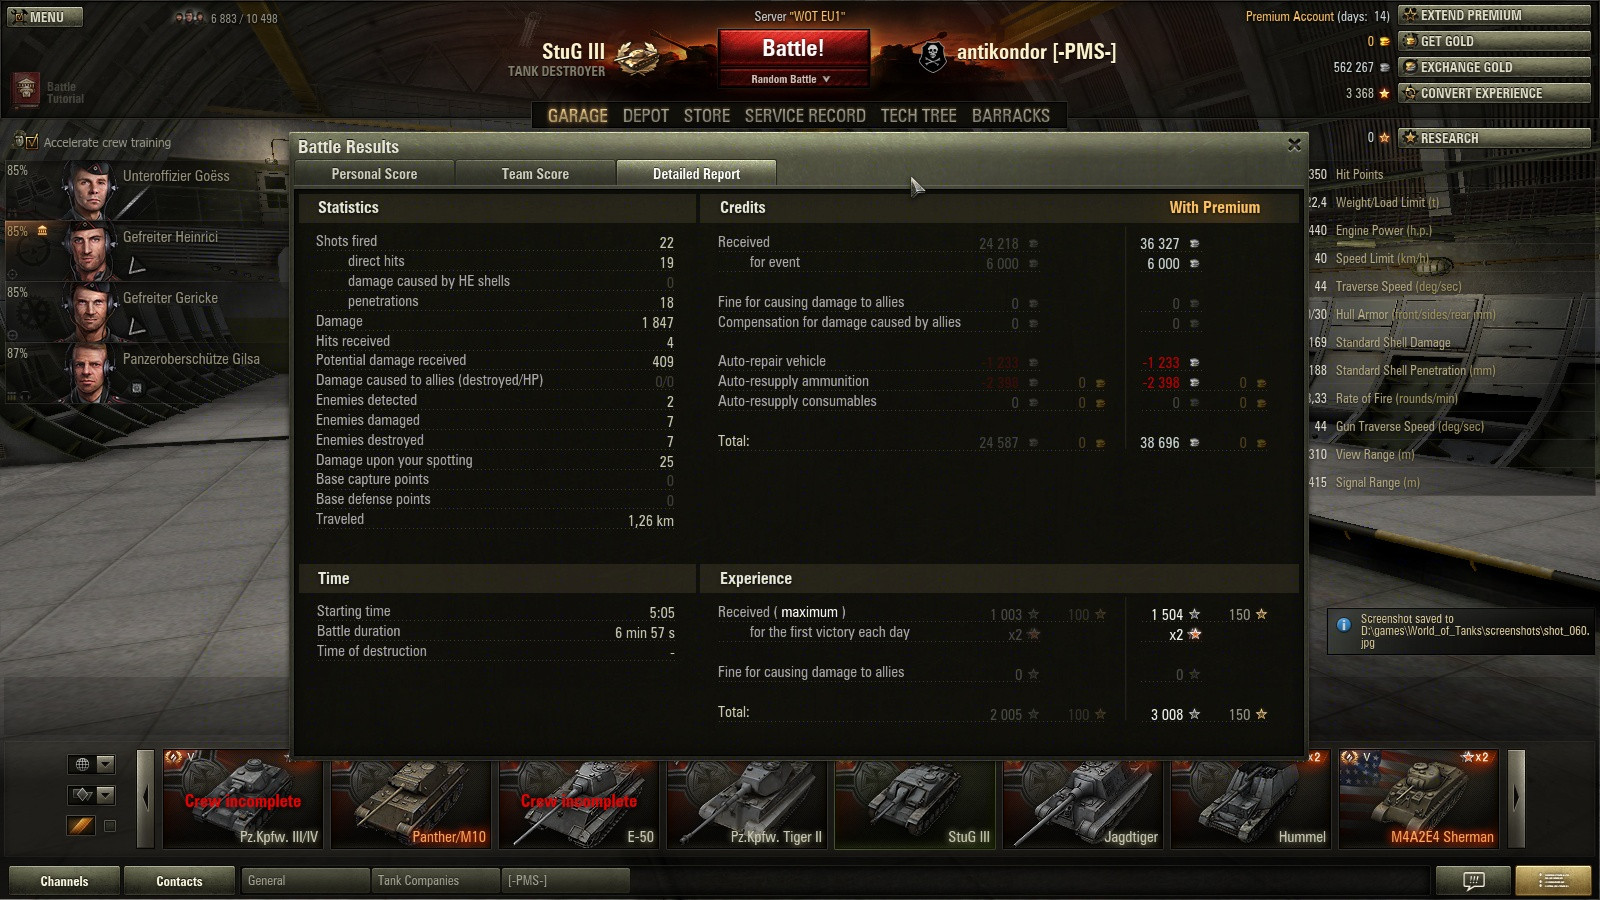Click the Battle Tutorial book icon
Screen dimensions: 1600x900
[26, 90]
